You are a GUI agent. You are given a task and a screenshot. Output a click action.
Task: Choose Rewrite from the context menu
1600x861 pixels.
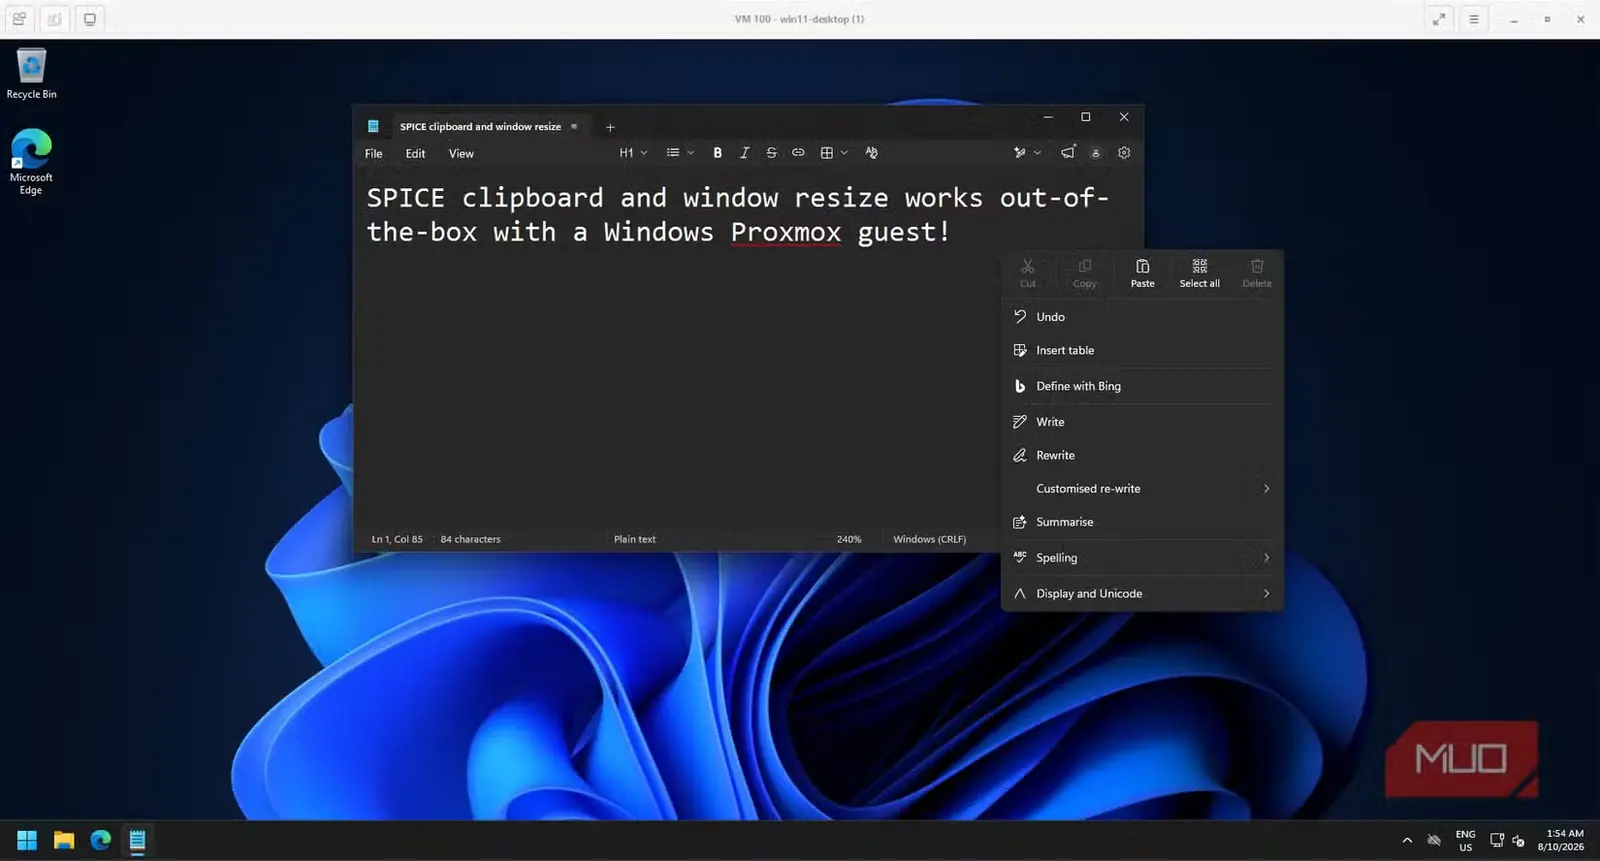(1142, 455)
